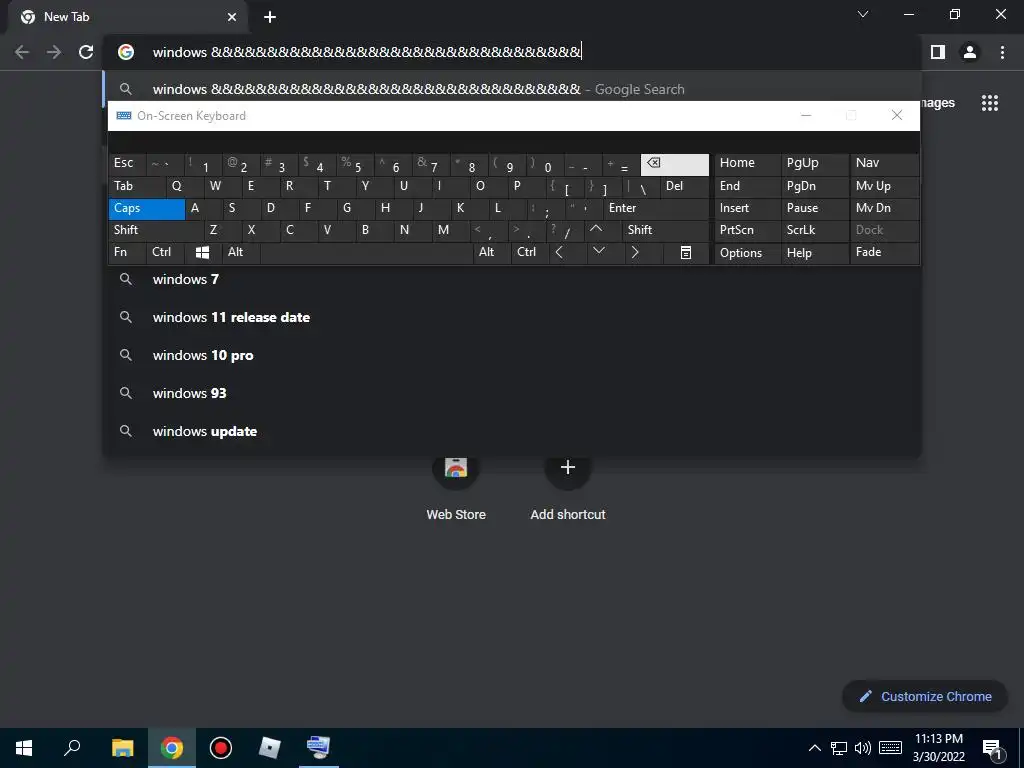Viewport: 1024px width, 768px height.
Task: Toggle the Caps lock key off
Action: pyautogui.click(x=147, y=209)
